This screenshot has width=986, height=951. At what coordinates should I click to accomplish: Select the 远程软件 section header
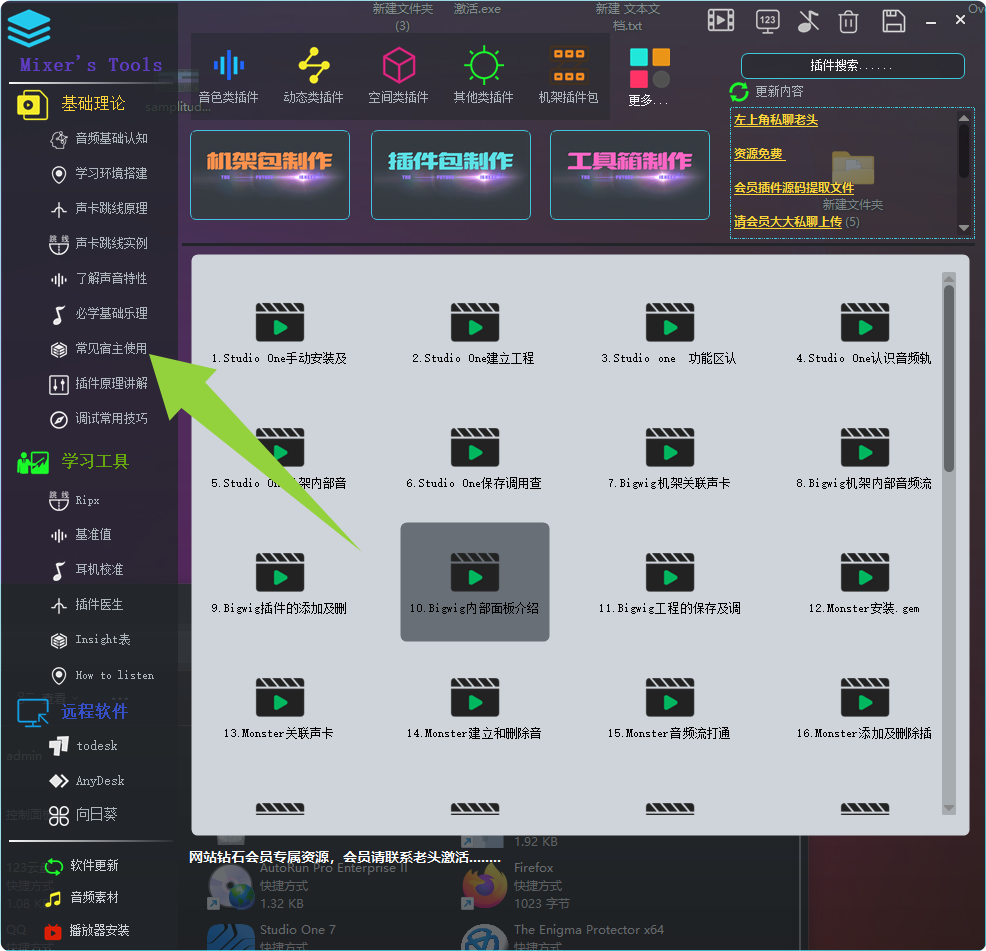pyautogui.click(x=73, y=712)
